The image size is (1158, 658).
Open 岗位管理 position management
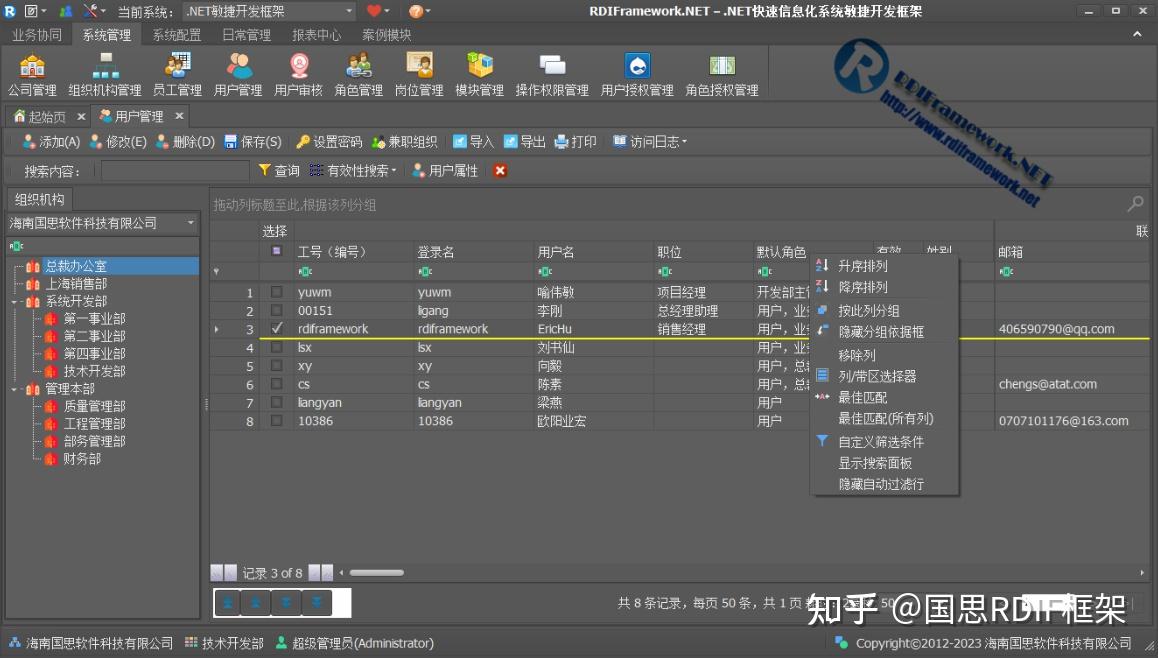(418, 72)
